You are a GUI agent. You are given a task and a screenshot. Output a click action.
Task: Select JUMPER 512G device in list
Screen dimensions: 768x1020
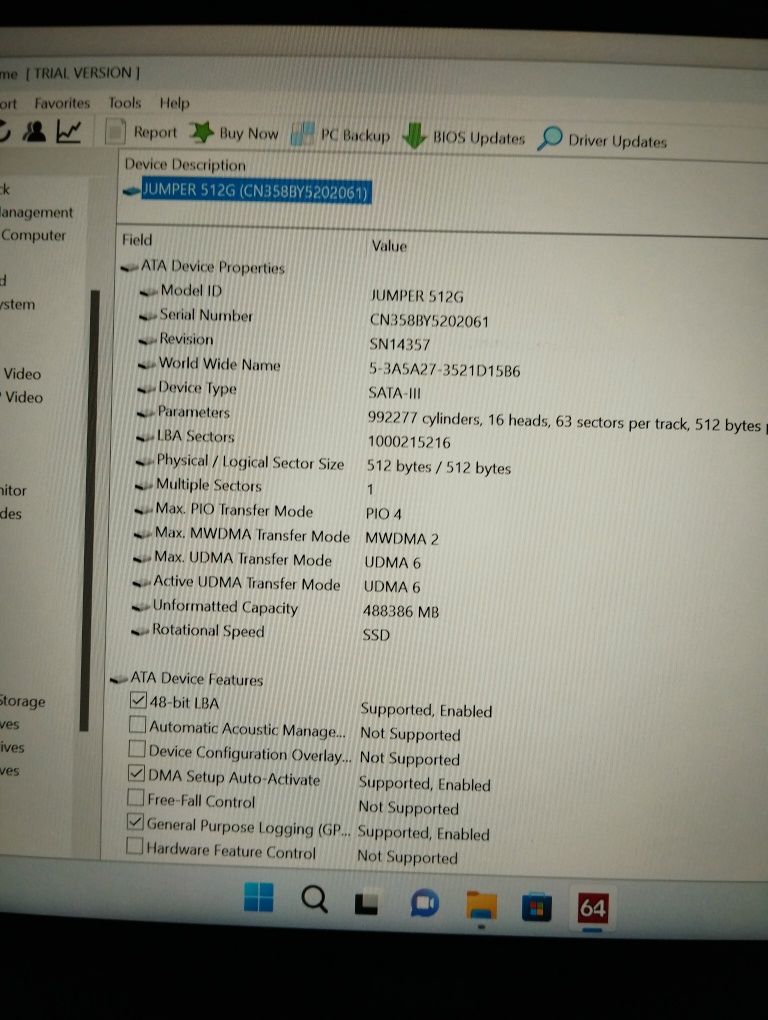click(256, 191)
